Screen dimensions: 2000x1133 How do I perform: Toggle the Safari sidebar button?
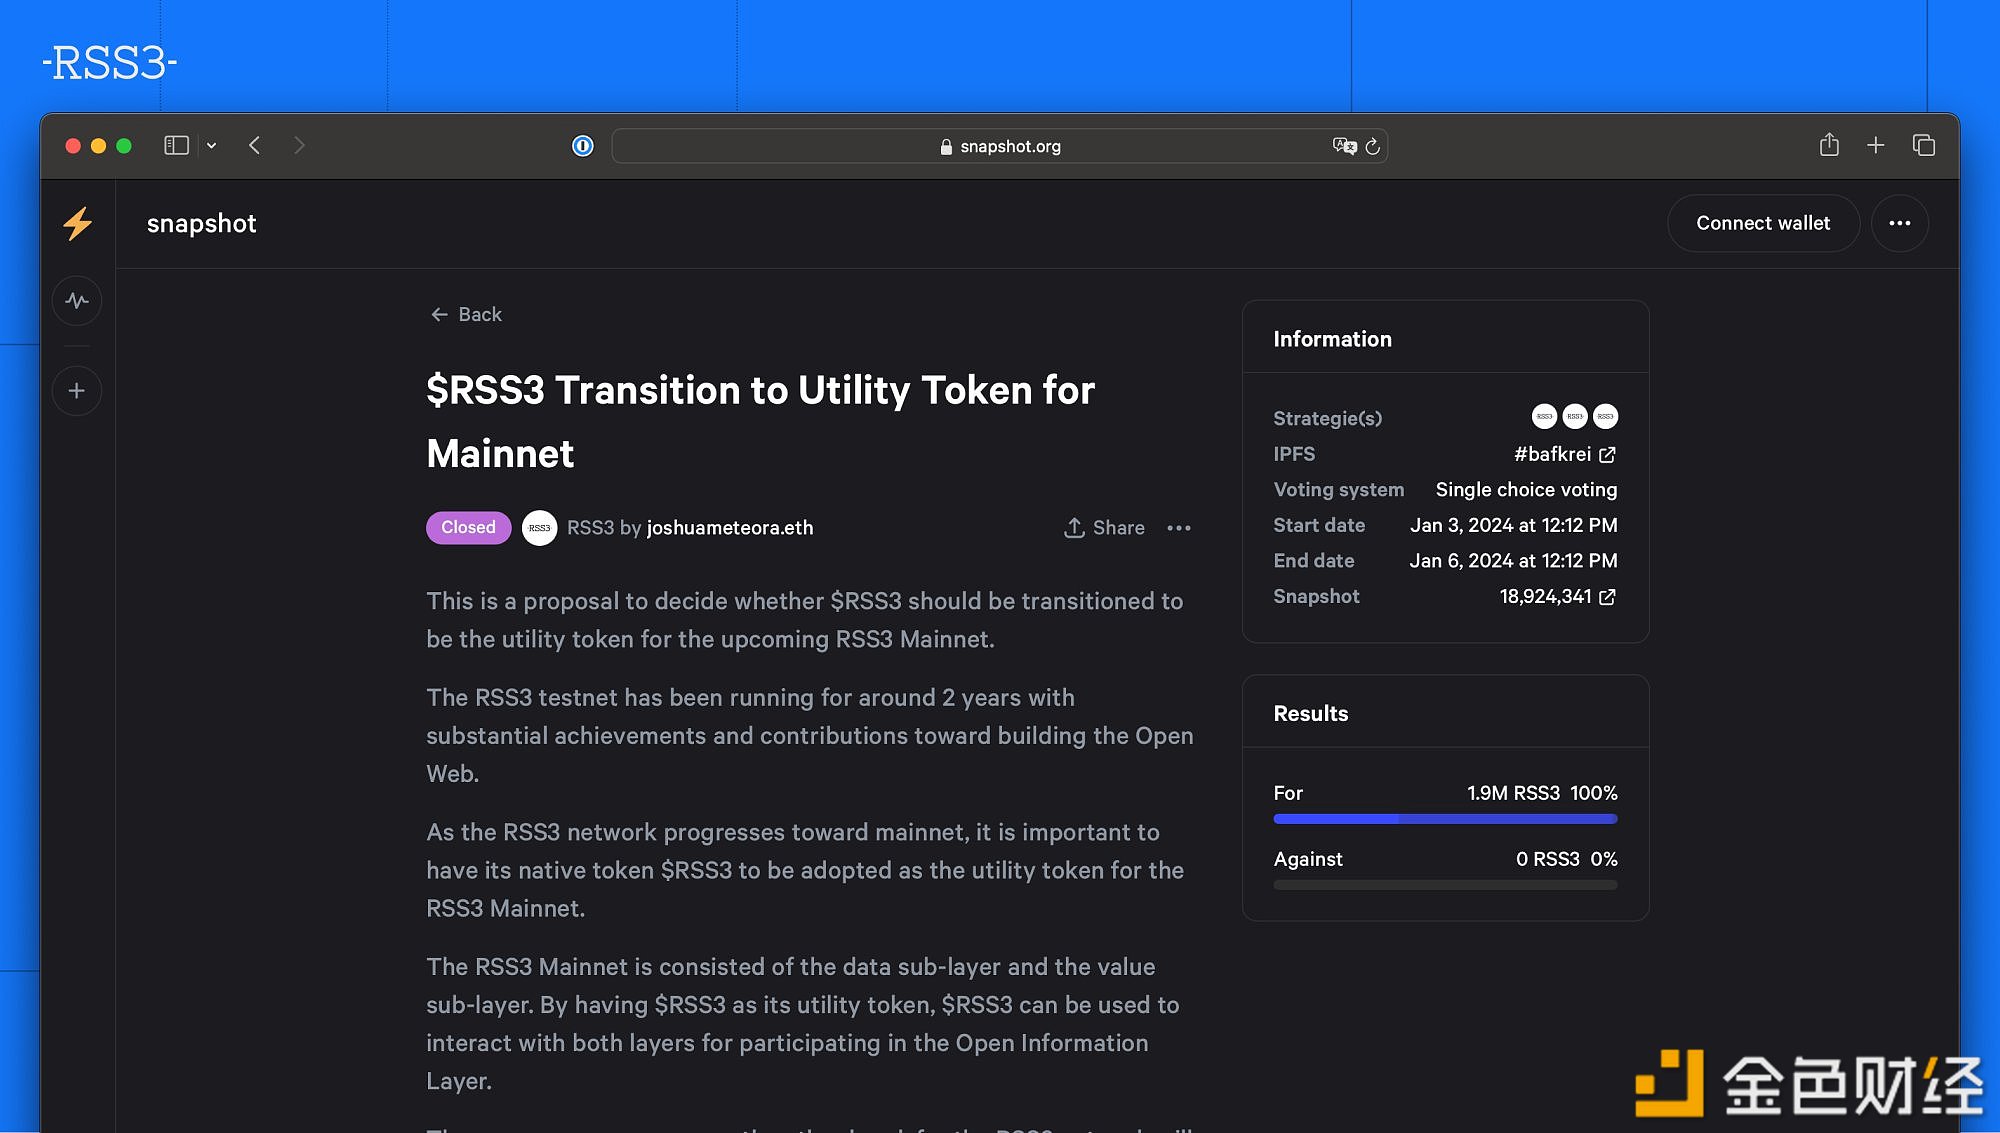(x=176, y=145)
